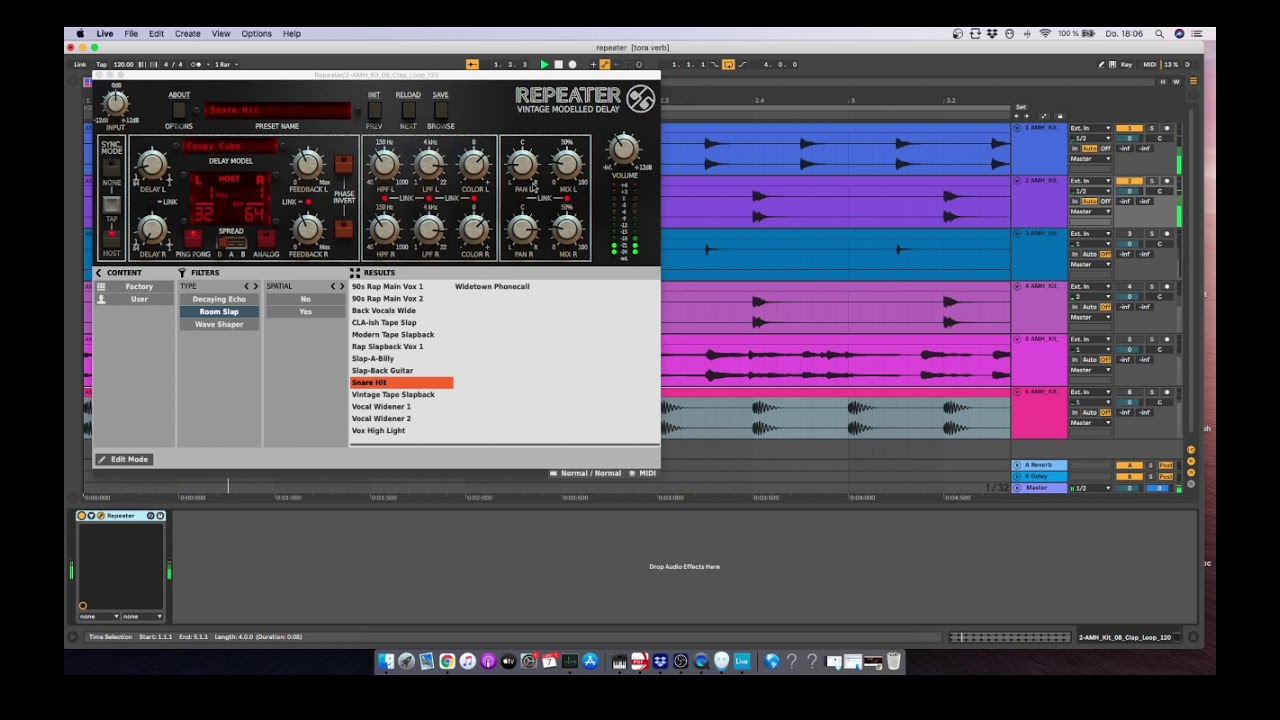Click the Edit Mode pencil icon
1280x720 pixels.
pyautogui.click(x=102, y=459)
